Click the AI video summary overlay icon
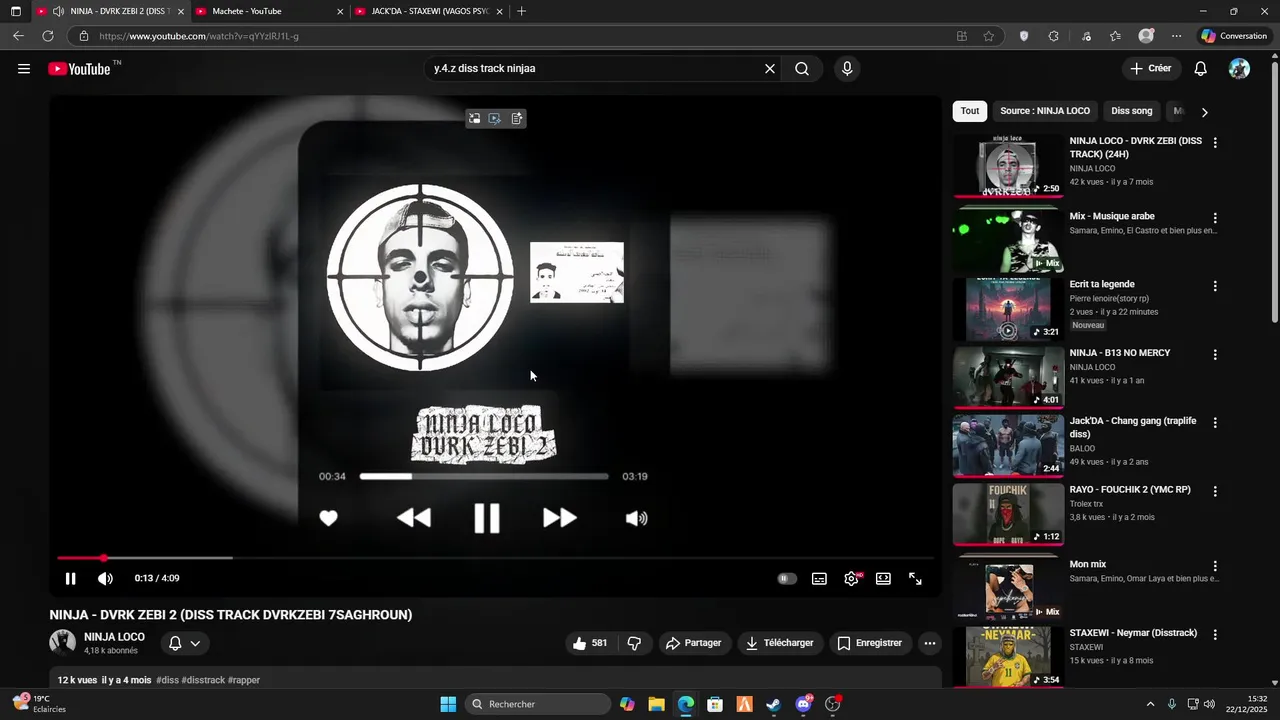Screen dimensions: 1280x720 [495, 119]
